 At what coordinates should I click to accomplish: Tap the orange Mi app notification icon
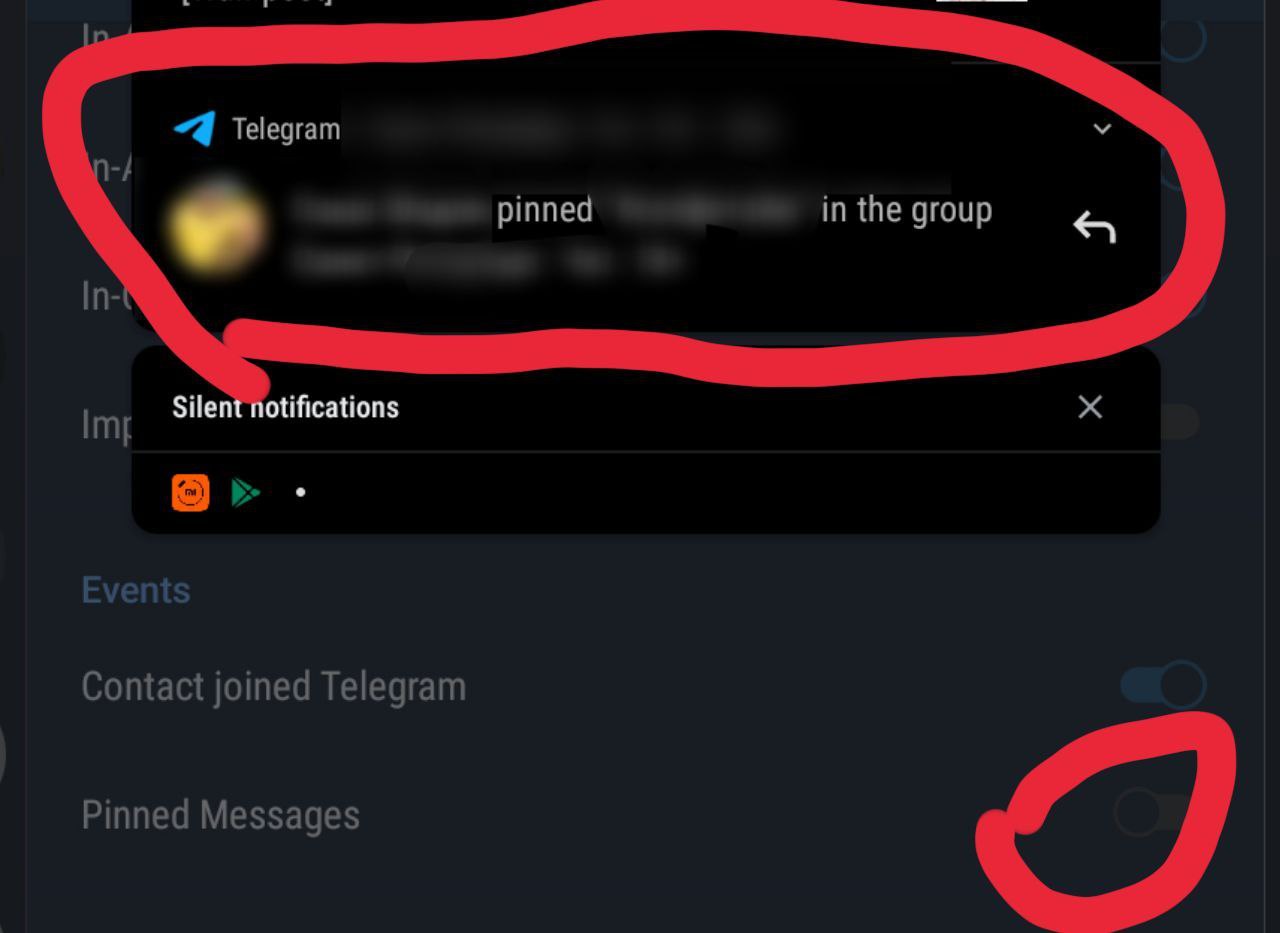(191, 492)
